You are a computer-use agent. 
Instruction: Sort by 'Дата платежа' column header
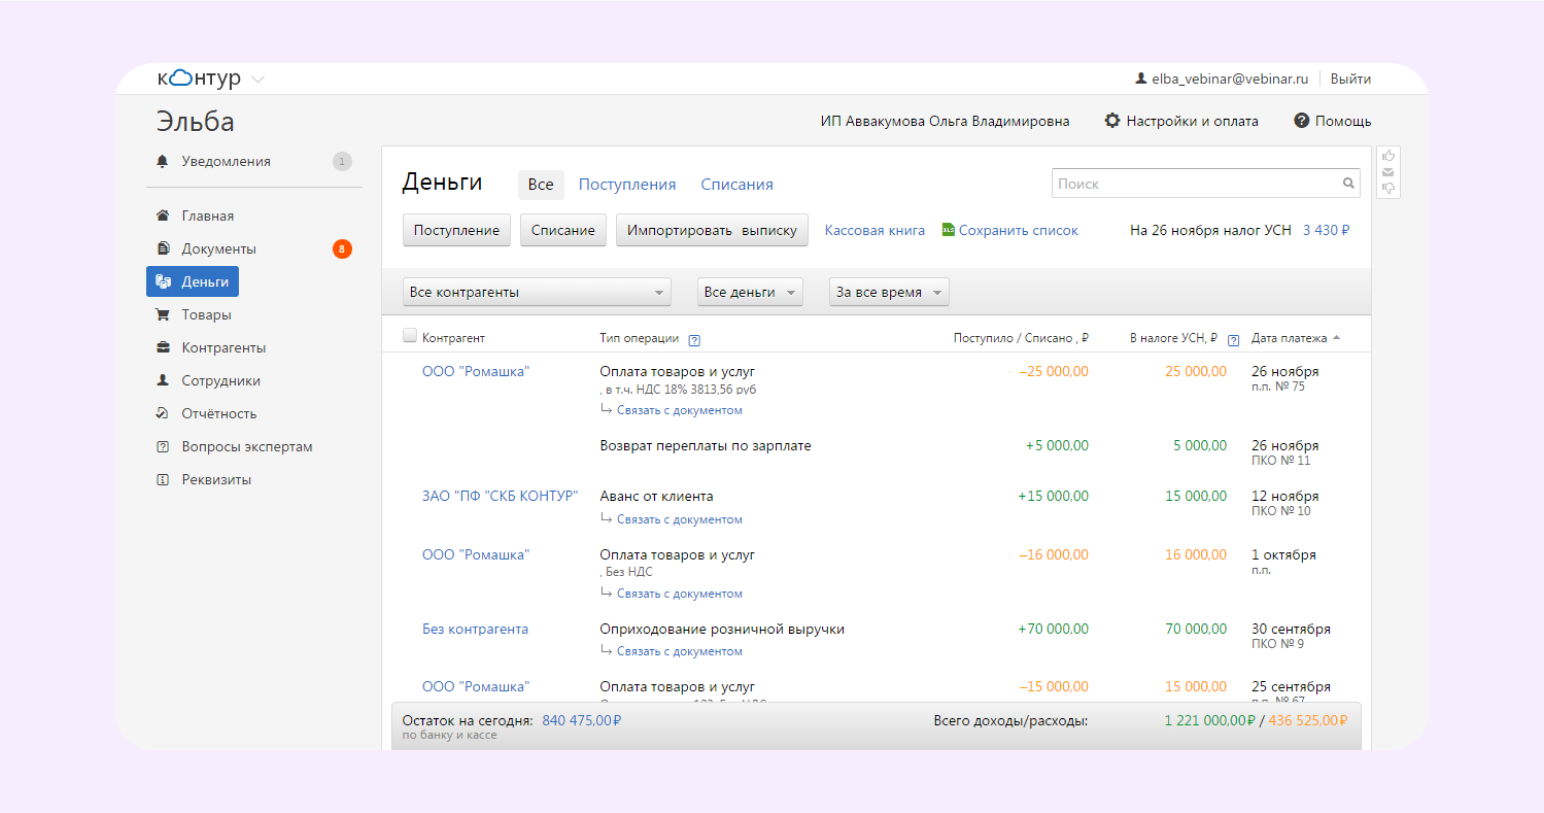coord(1289,338)
